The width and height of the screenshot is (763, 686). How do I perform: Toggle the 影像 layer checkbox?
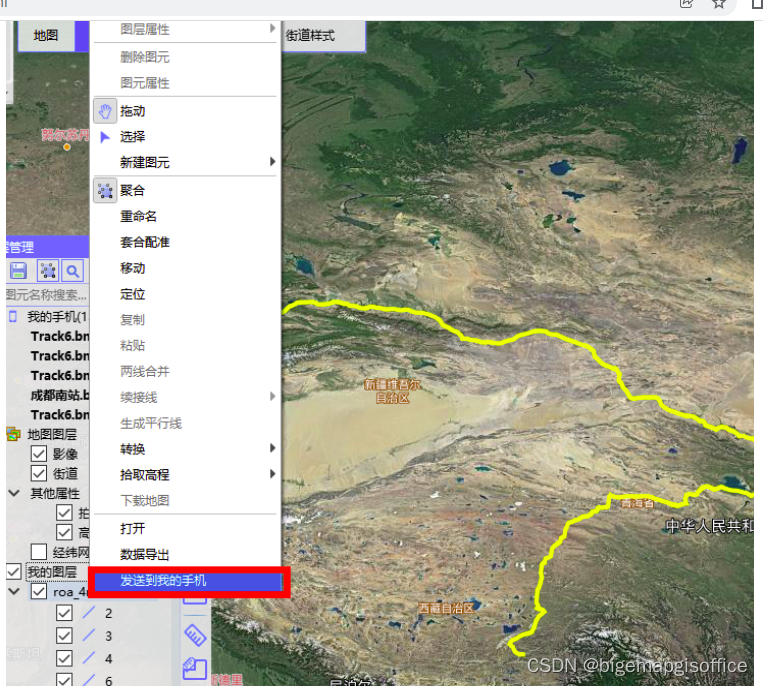coord(39,453)
